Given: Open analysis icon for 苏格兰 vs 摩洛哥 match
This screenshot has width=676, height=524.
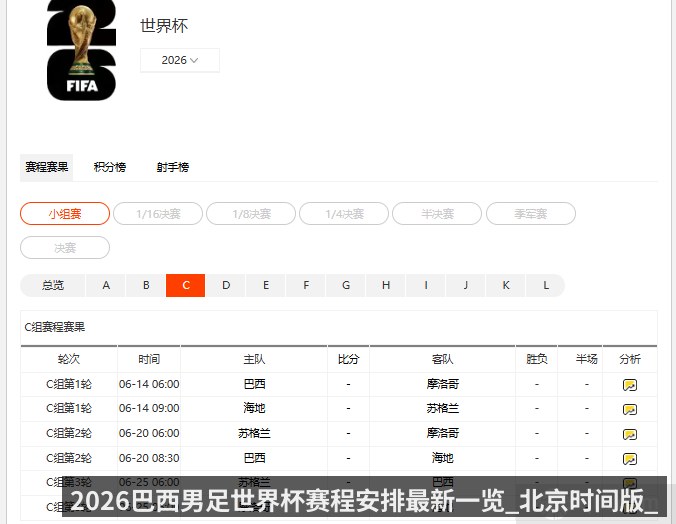Looking at the screenshot, I should point(629,434).
